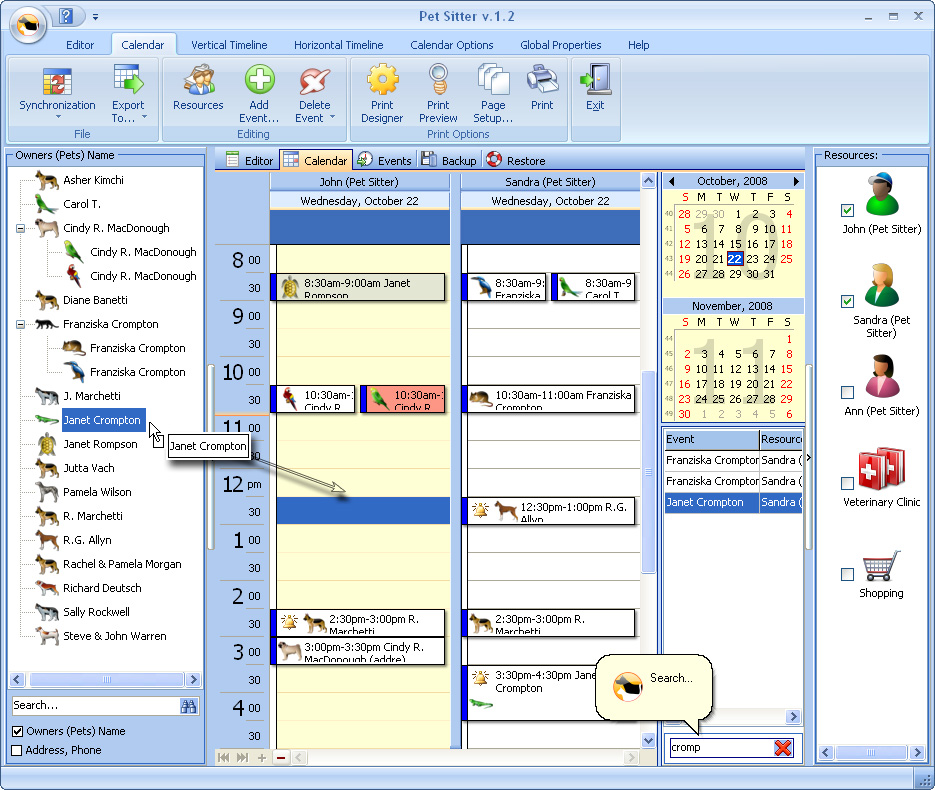
Task: Go to next month in date navigator
Action: pos(796,182)
